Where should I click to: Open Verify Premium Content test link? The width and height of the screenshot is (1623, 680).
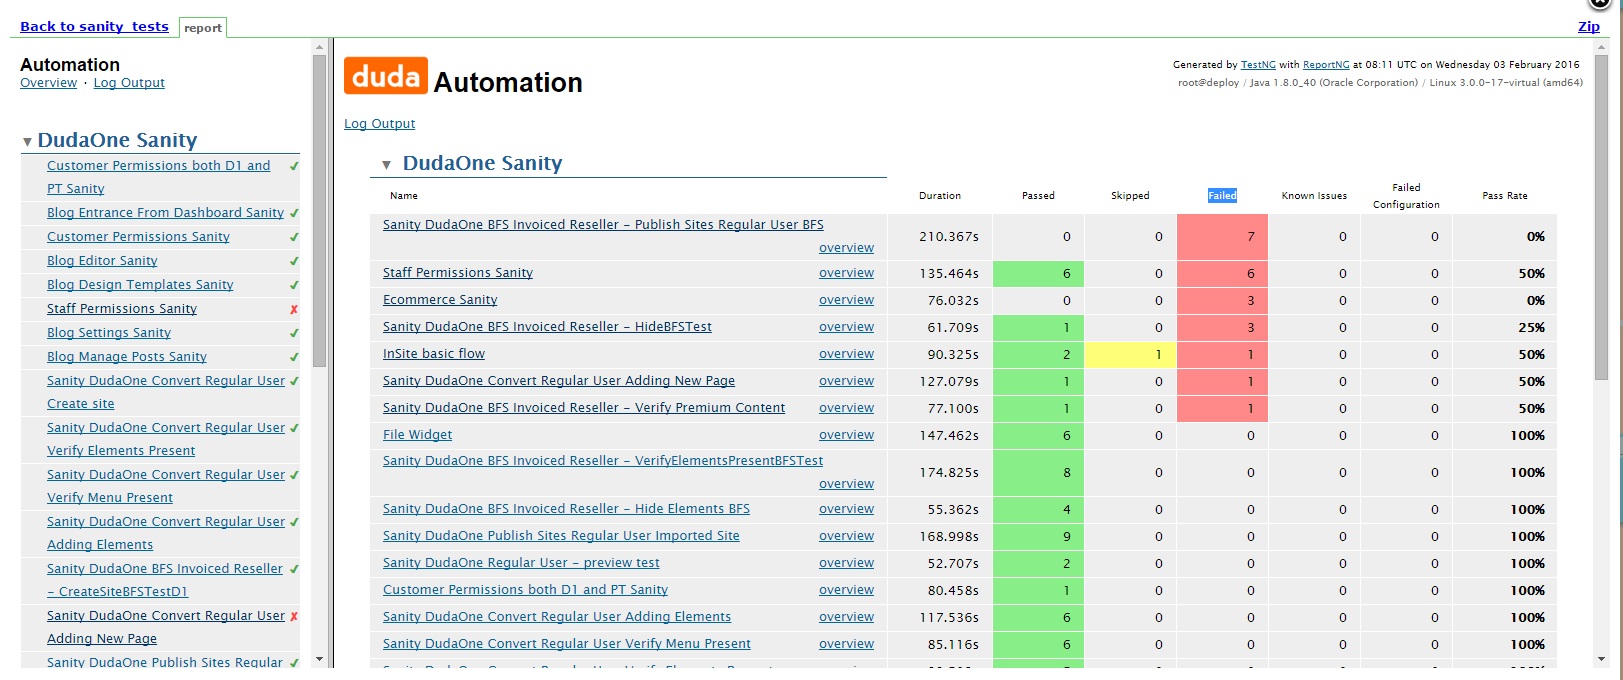(584, 408)
